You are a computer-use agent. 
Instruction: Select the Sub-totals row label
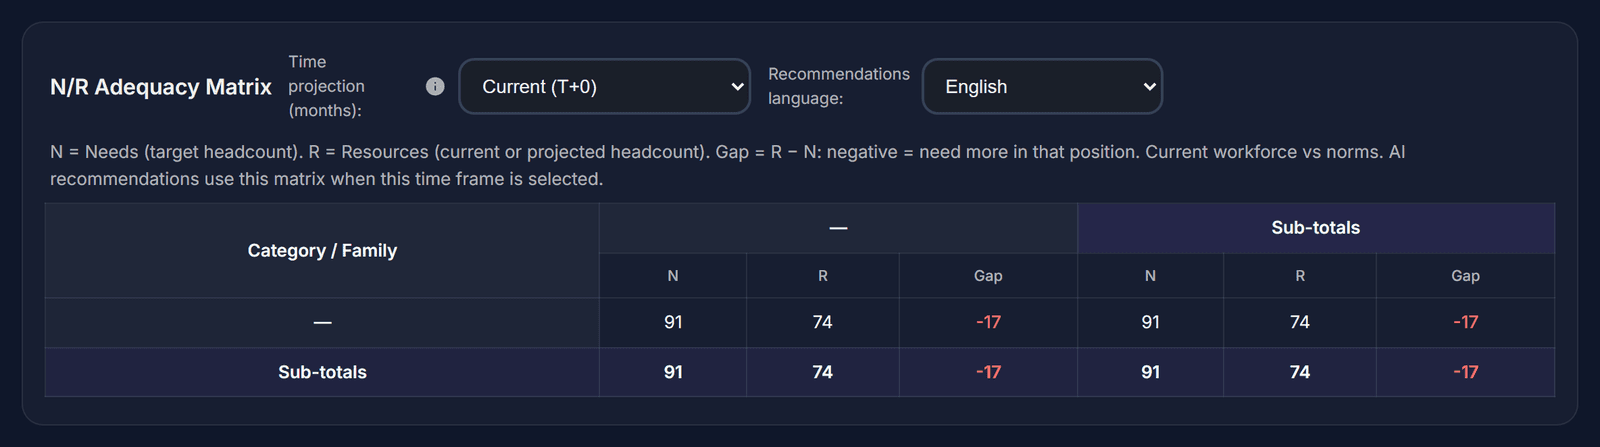pyautogui.click(x=322, y=372)
